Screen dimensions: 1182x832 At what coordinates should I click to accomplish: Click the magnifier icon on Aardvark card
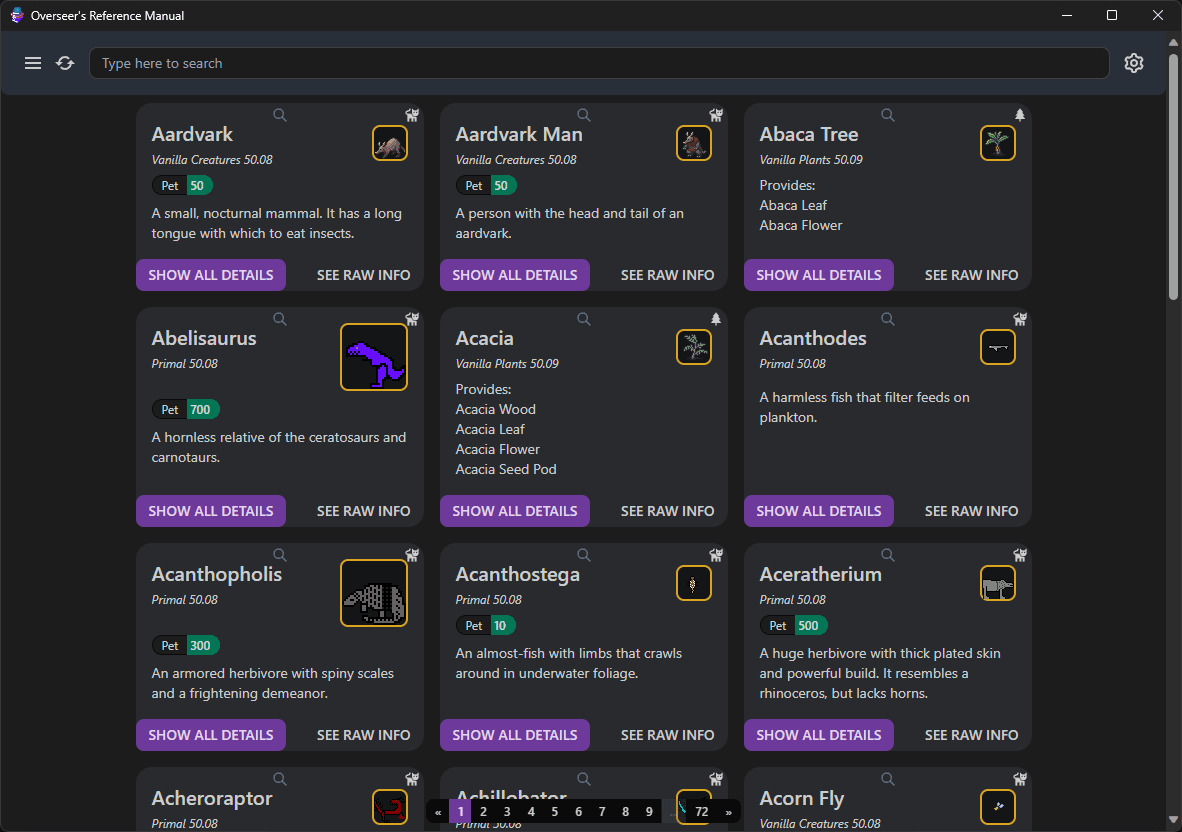tap(280, 115)
